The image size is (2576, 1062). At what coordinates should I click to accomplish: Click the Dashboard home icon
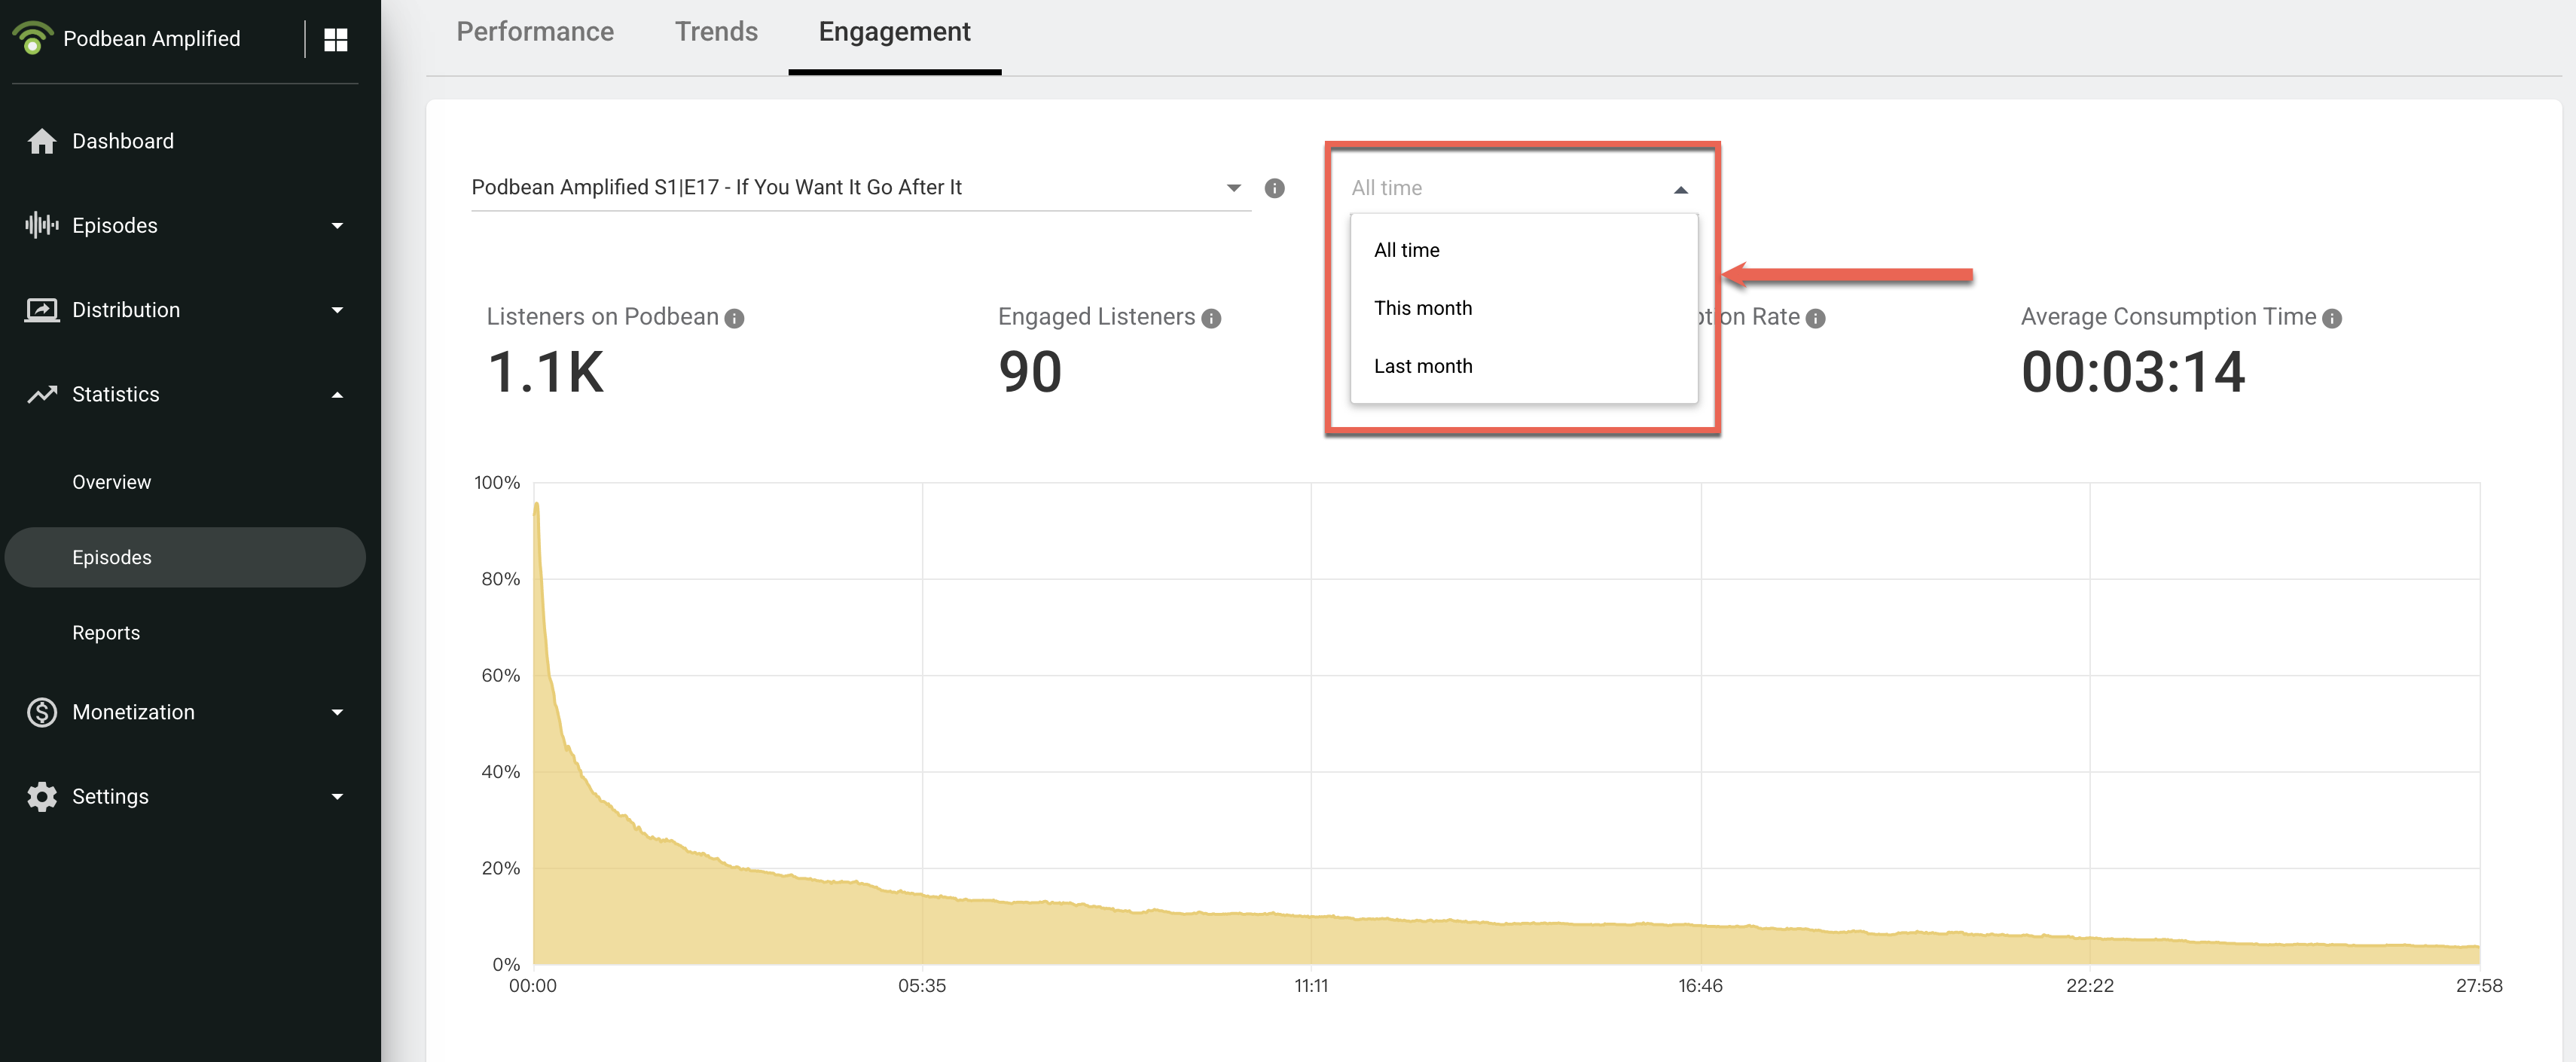(41, 141)
